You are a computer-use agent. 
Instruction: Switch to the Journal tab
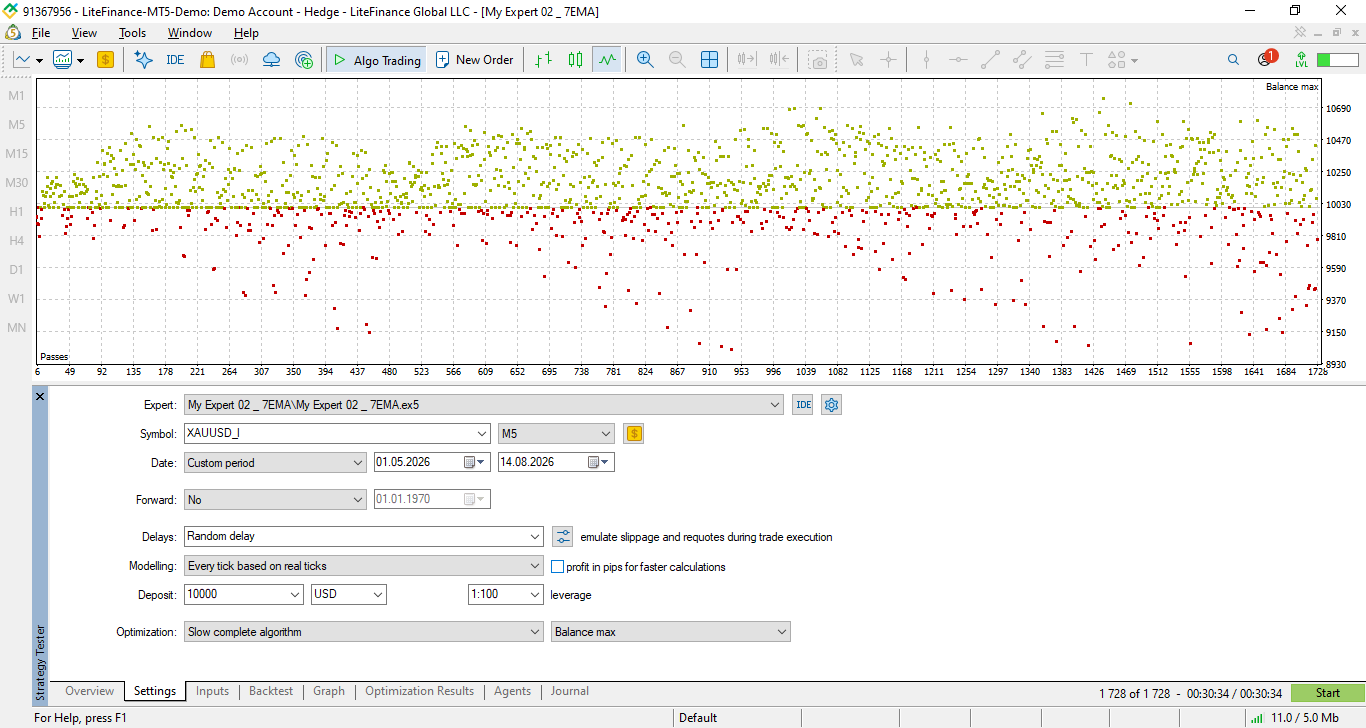click(569, 691)
